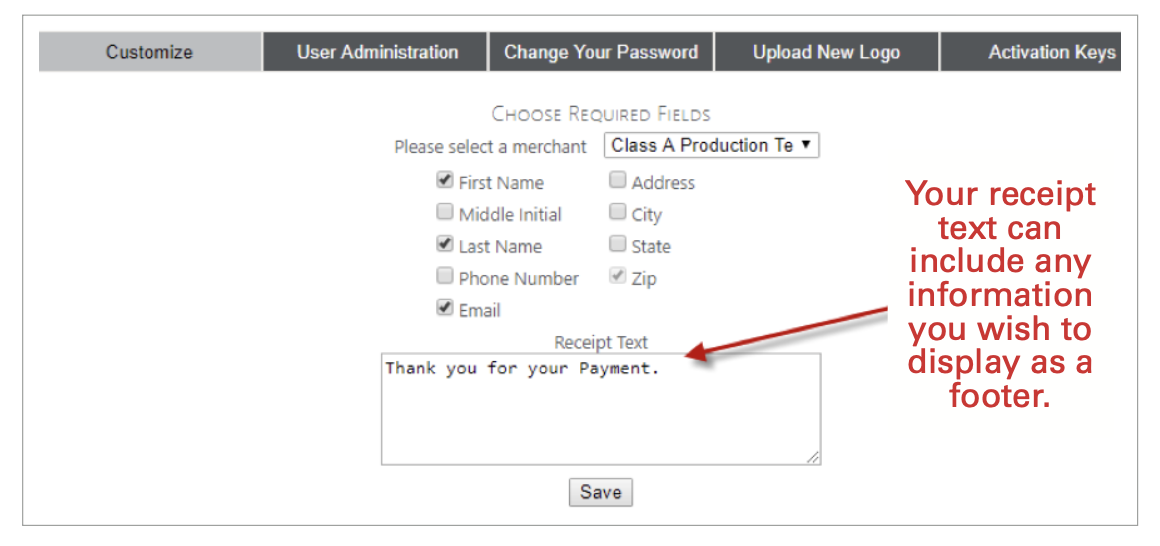Enable the Middle Initial checkbox
The width and height of the screenshot is (1160, 546).
(x=445, y=213)
